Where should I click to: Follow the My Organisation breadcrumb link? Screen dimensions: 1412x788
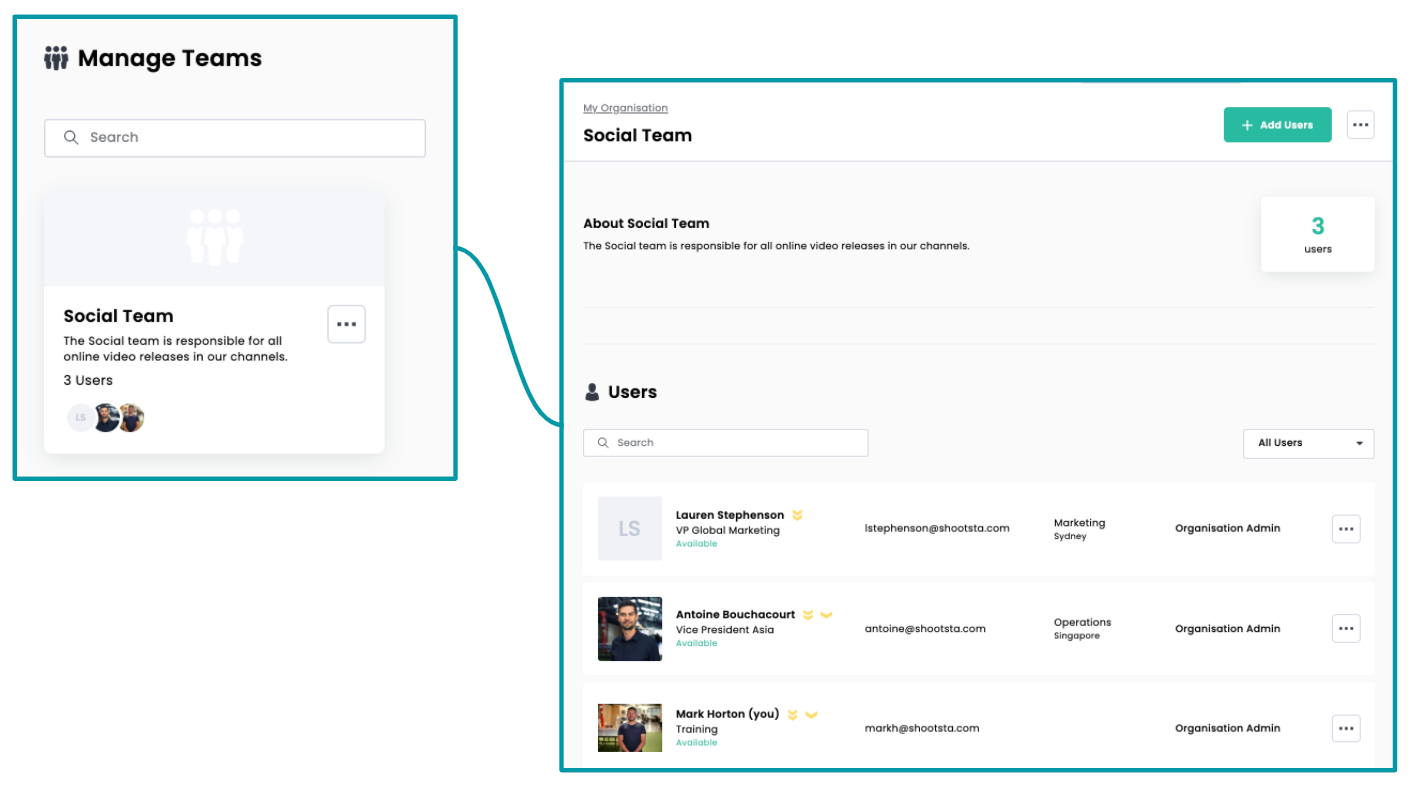coord(625,108)
